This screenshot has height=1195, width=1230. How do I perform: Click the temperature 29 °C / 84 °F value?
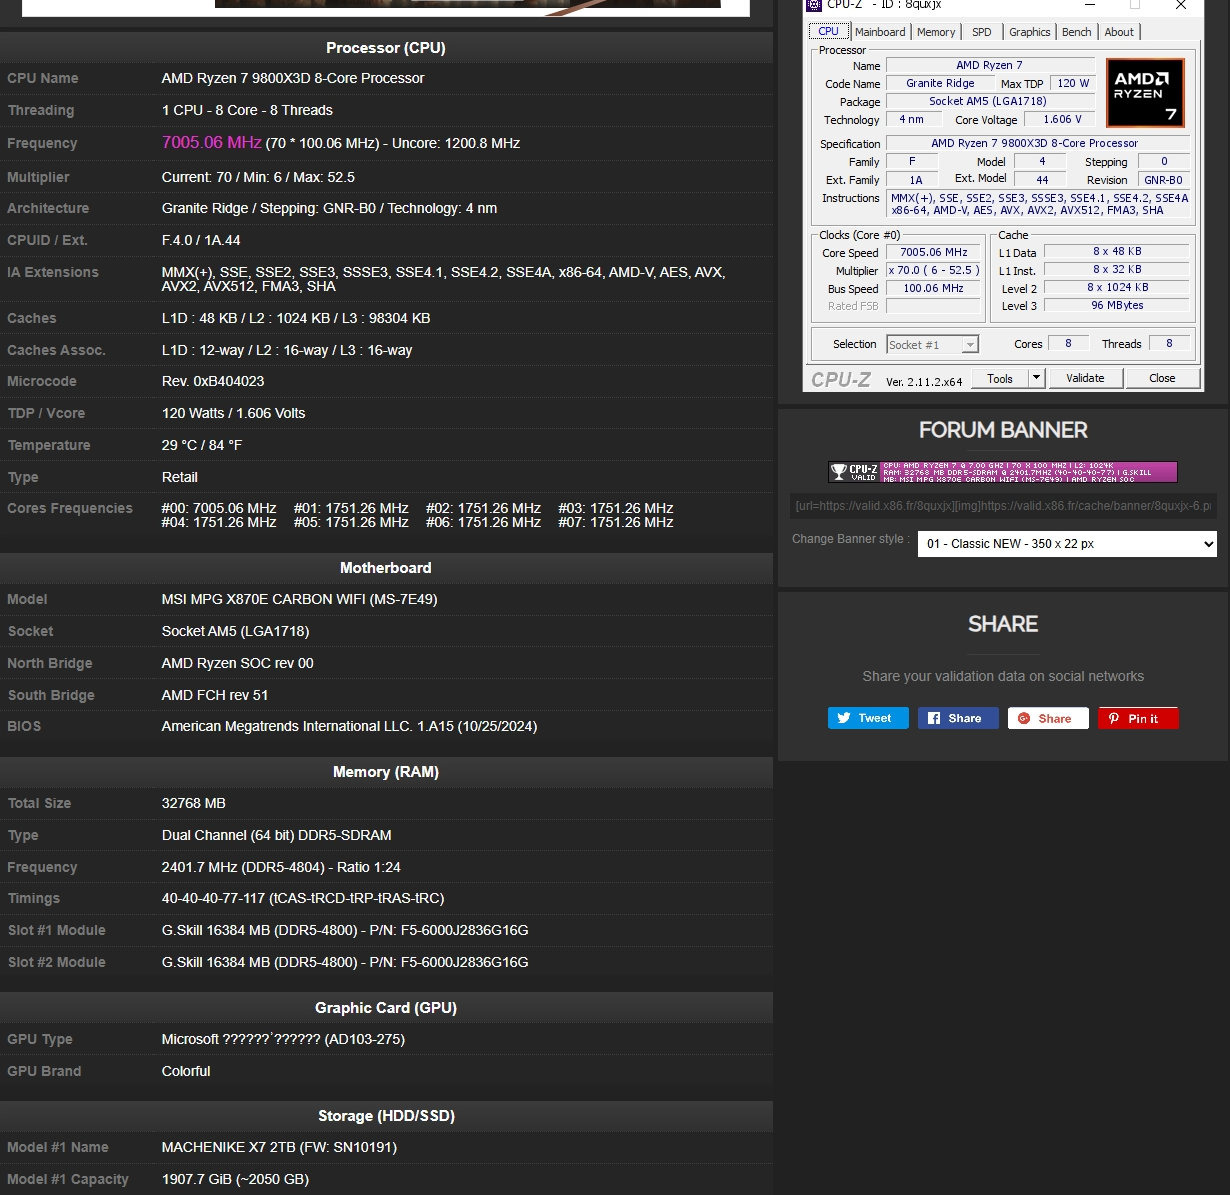202,445
